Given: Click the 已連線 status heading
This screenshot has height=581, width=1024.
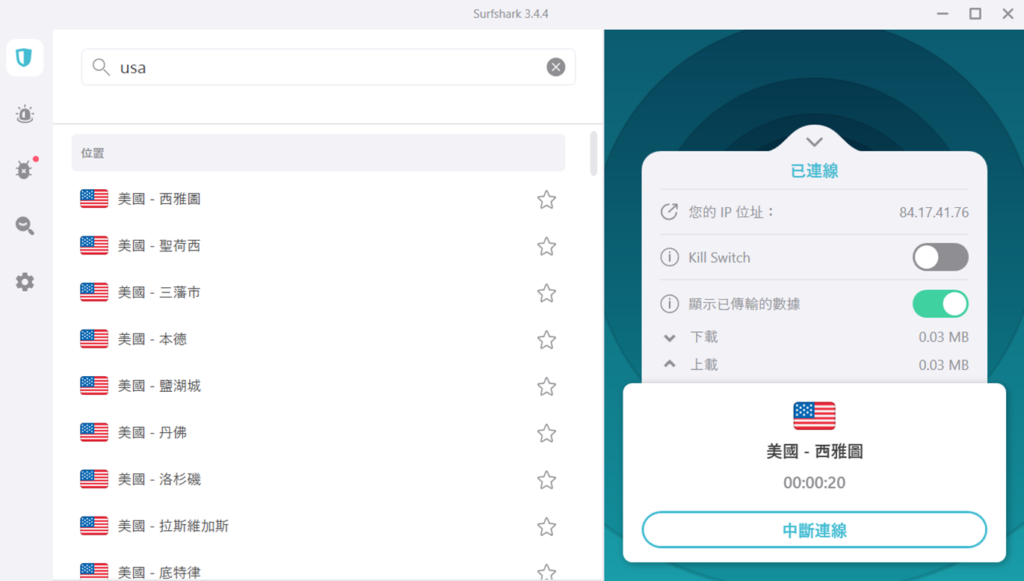Looking at the screenshot, I should click(x=814, y=171).
